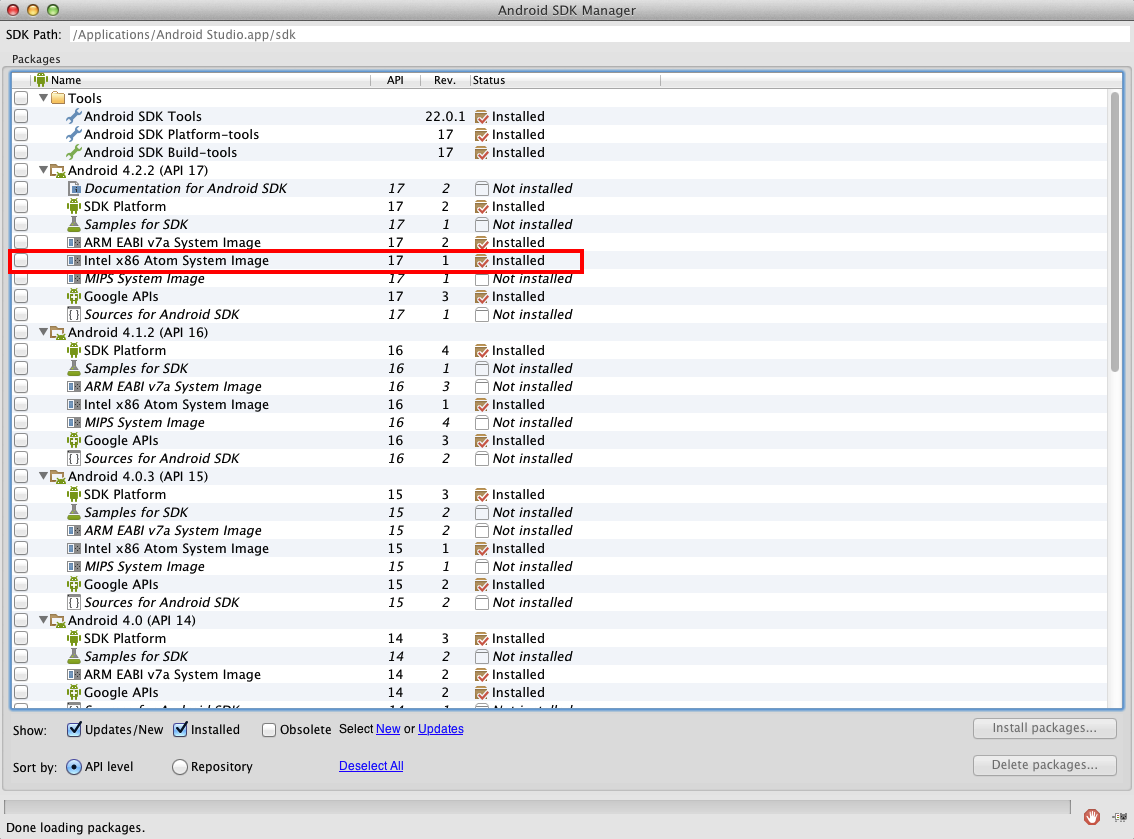Click the Delete packages button
1134x839 pixels.
pyautogui.click(x=1044, y=765)
